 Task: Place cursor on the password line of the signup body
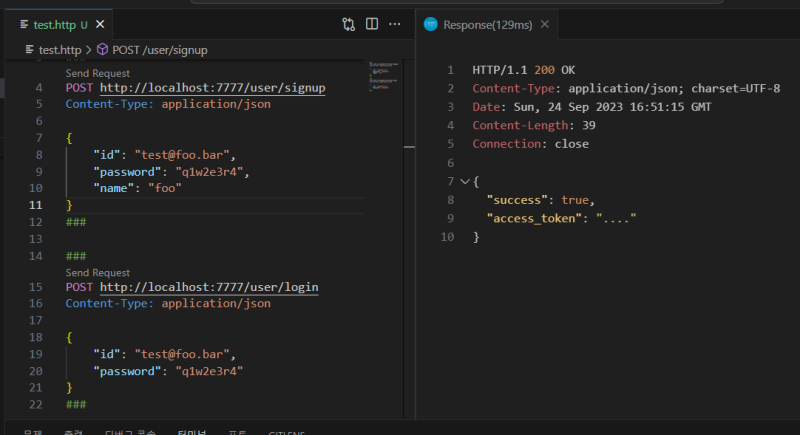[x=170, y=171]
